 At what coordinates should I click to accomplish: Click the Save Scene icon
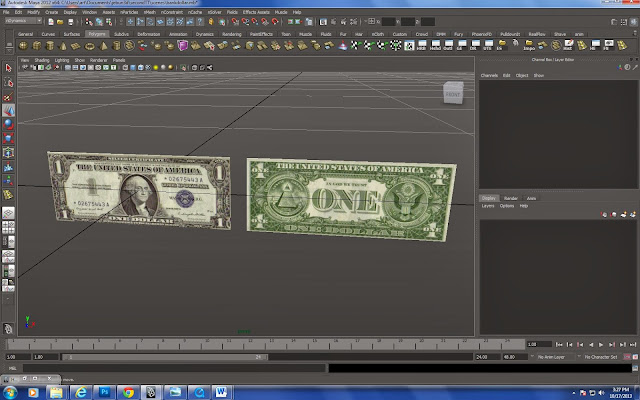tap(70, 22)
